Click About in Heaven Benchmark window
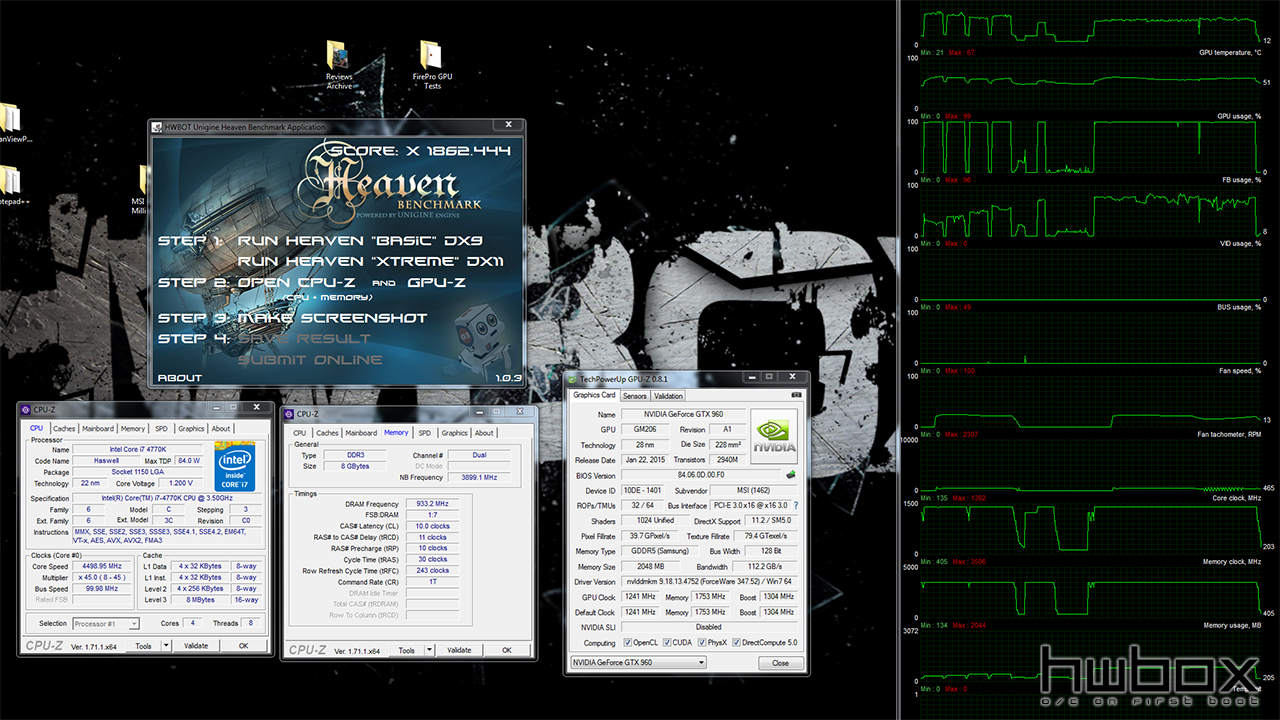This screenshot has width=1280, height=720. click(x=180, y=378)
